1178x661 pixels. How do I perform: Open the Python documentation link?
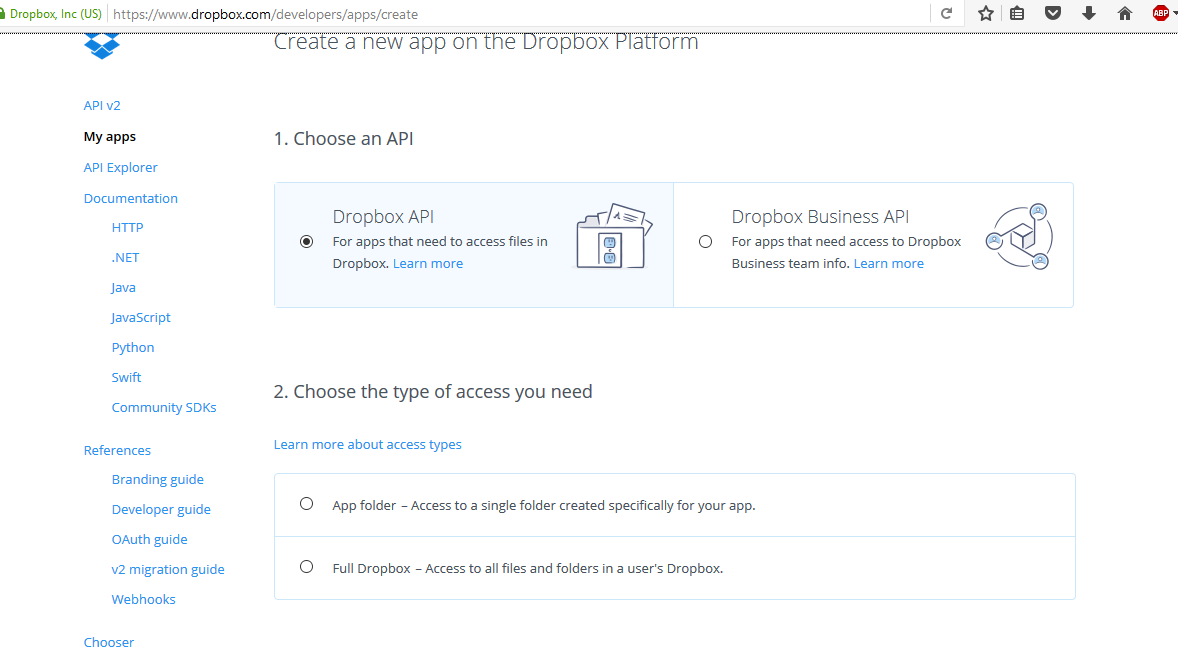coord(132,347)
